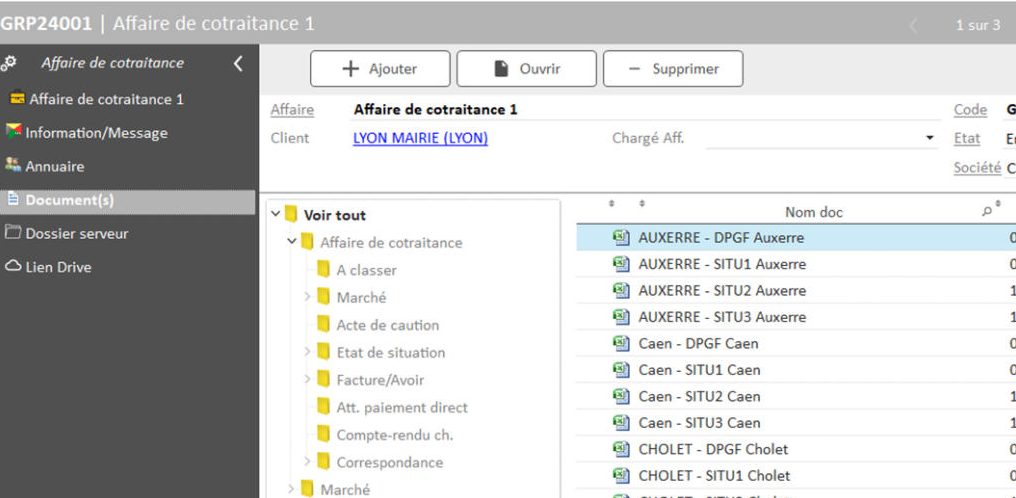
Task: Click Excel icon of Caen - SITU3 Caen
Action: [x=621, y=423]
